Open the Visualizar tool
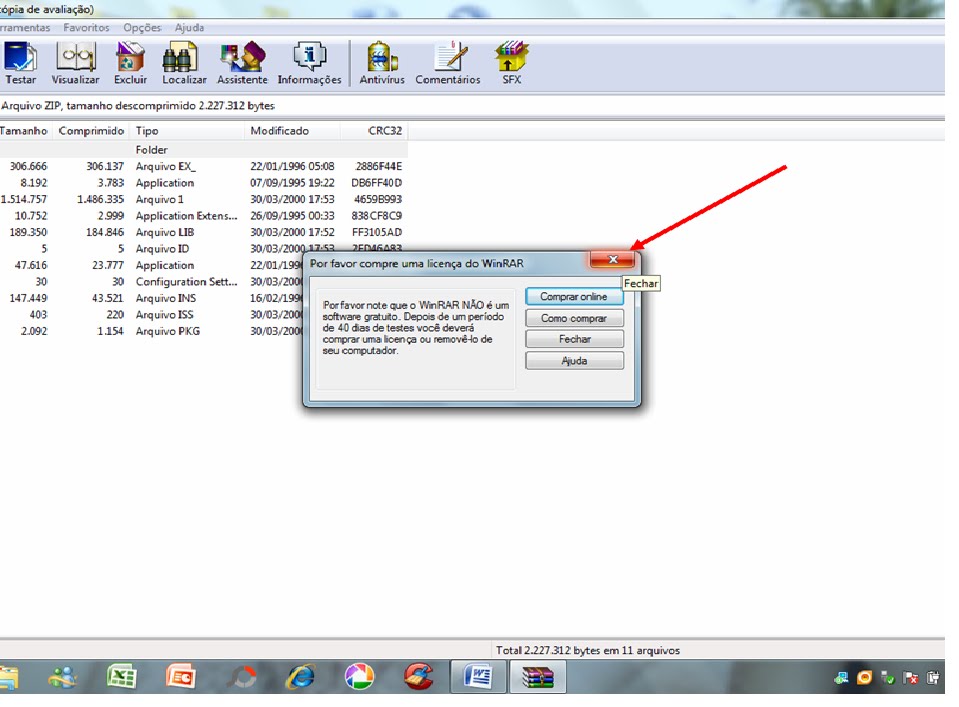The width and height of the screenshot is (959, 707). click(75, 62)
